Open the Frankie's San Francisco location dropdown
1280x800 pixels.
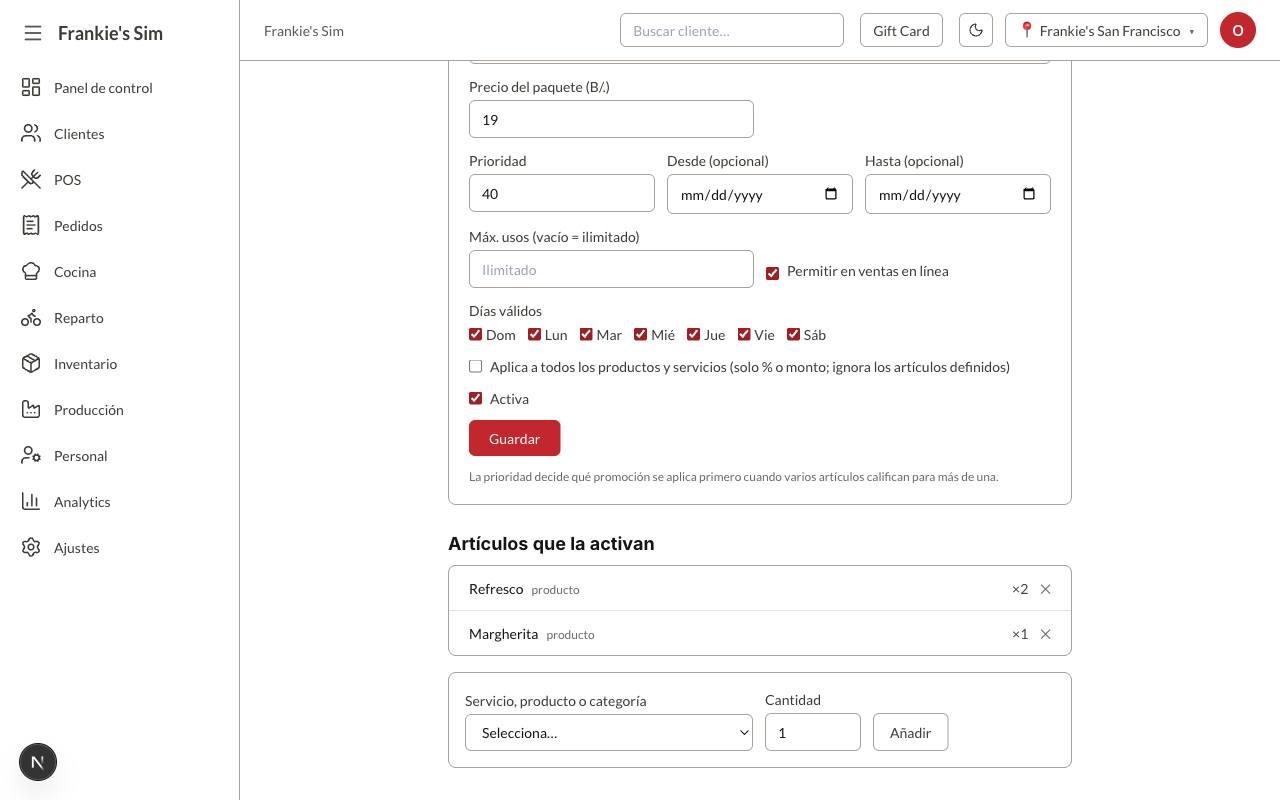pos(1106,31)
